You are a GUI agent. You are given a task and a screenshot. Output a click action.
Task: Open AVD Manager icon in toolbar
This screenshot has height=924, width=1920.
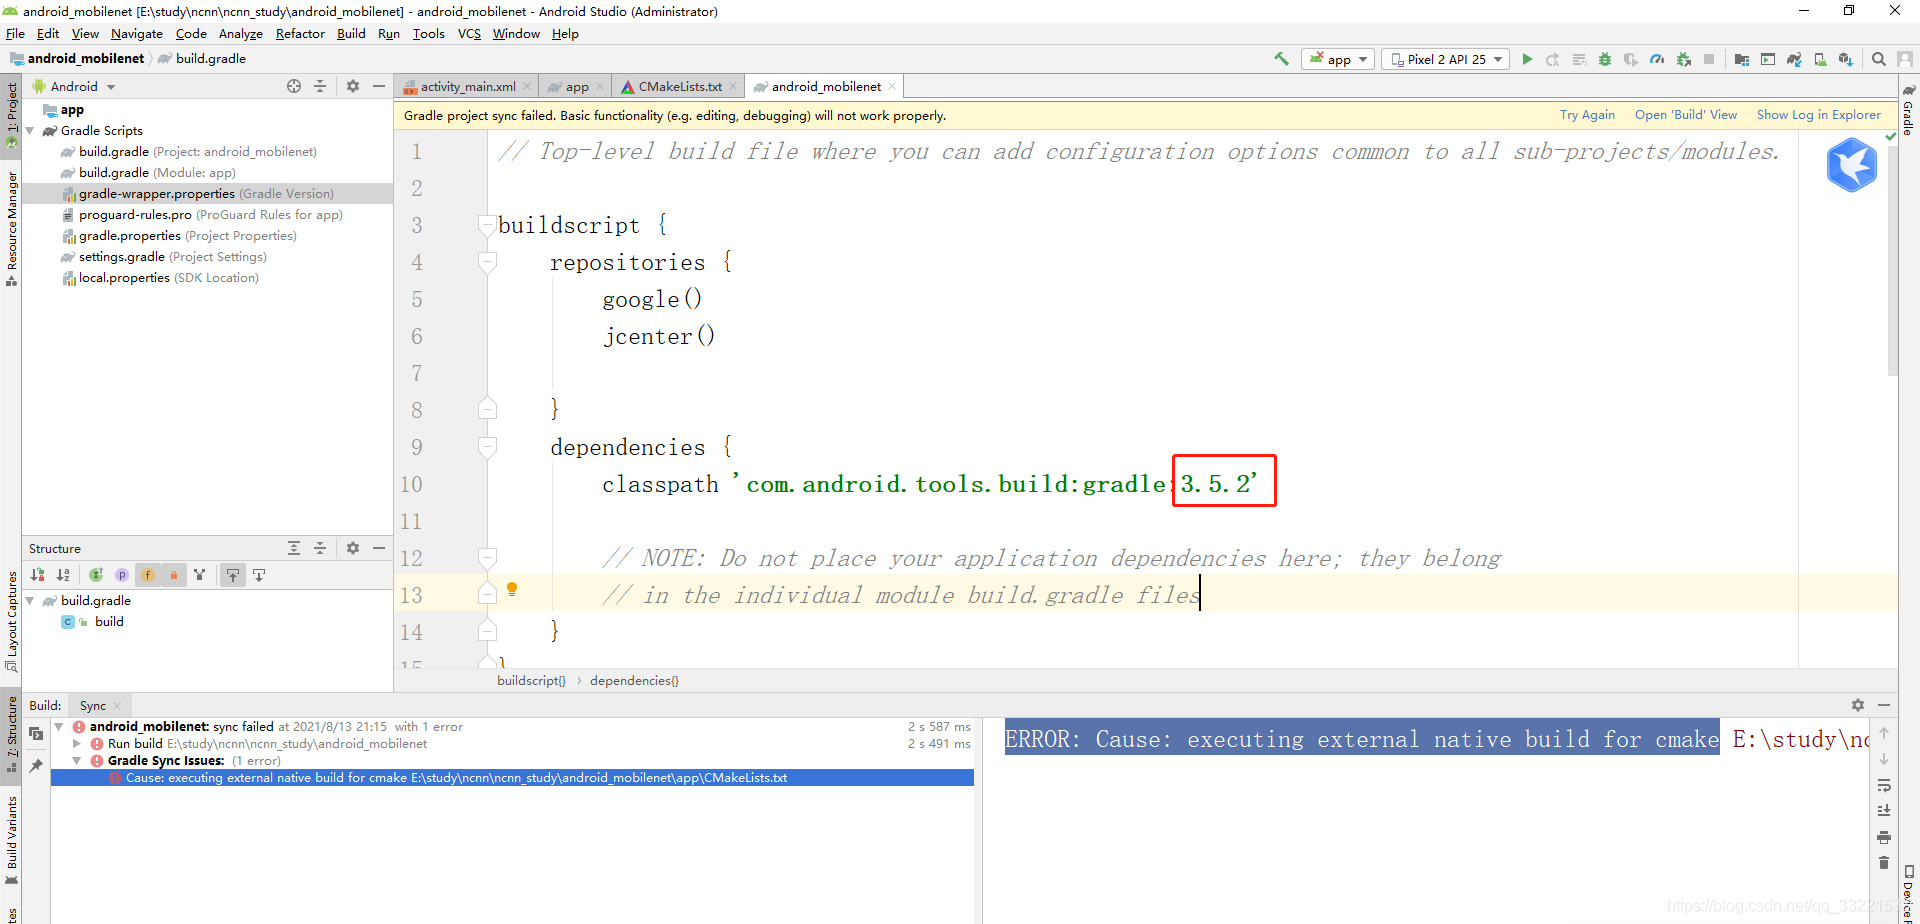point(1820,59)
